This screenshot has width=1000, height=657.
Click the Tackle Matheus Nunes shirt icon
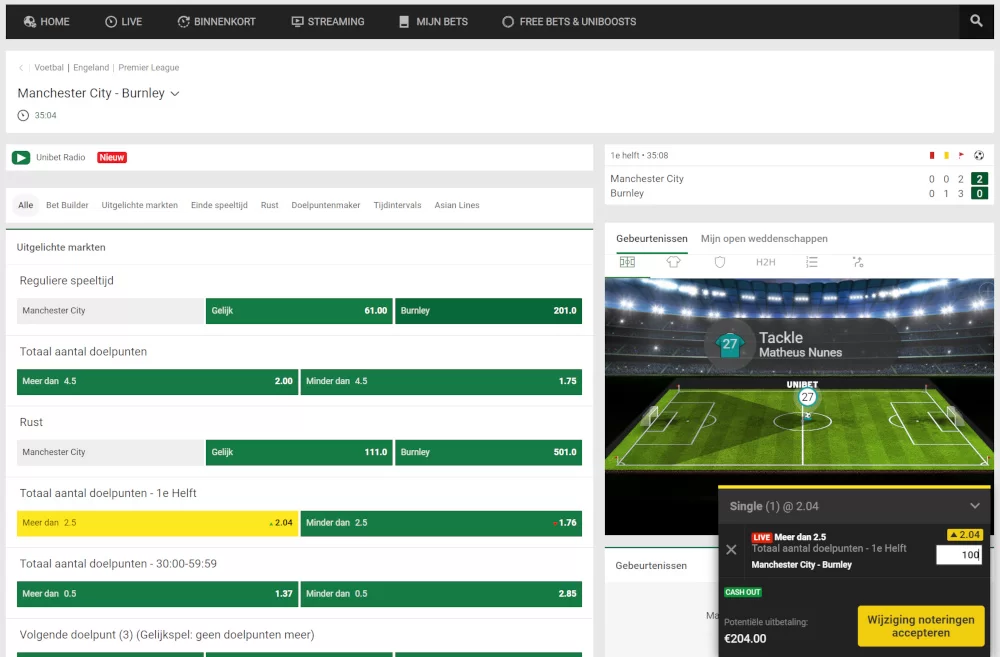(x=730, y=344)
